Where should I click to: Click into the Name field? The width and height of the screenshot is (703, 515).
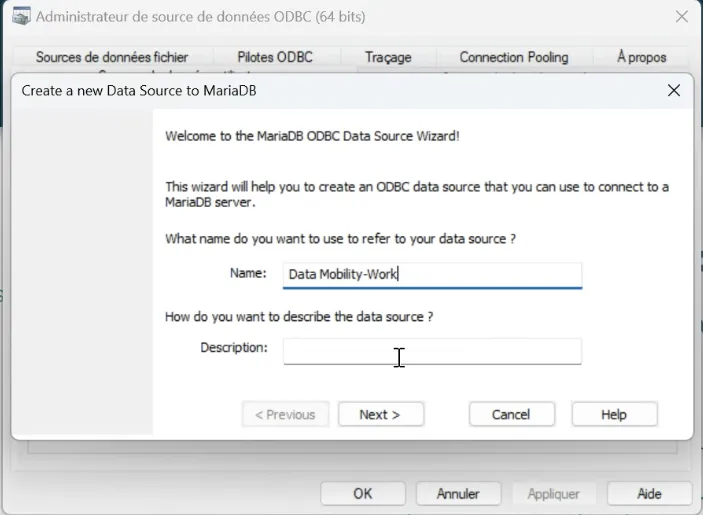pyautogui.click(x=432, y=275)
